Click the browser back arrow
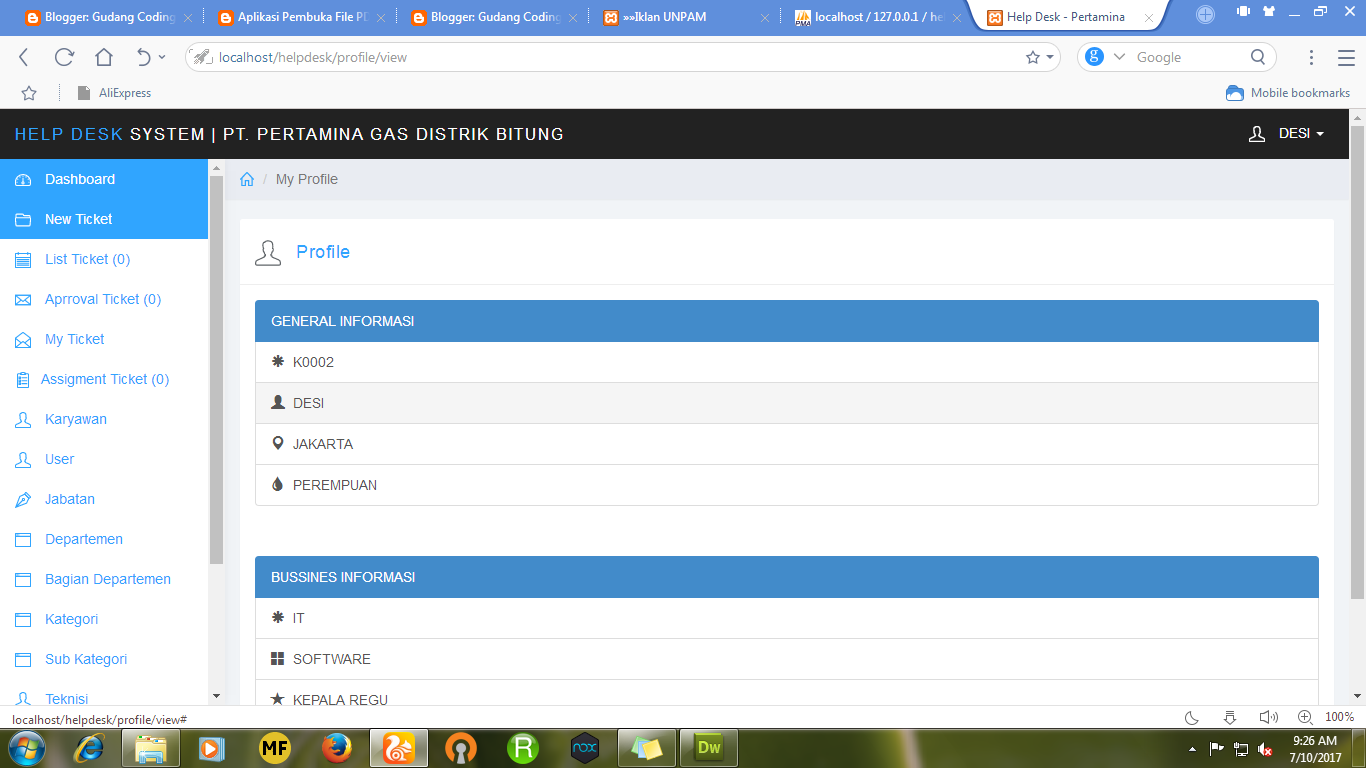1366x768 pixels. (x=24, y=57)
